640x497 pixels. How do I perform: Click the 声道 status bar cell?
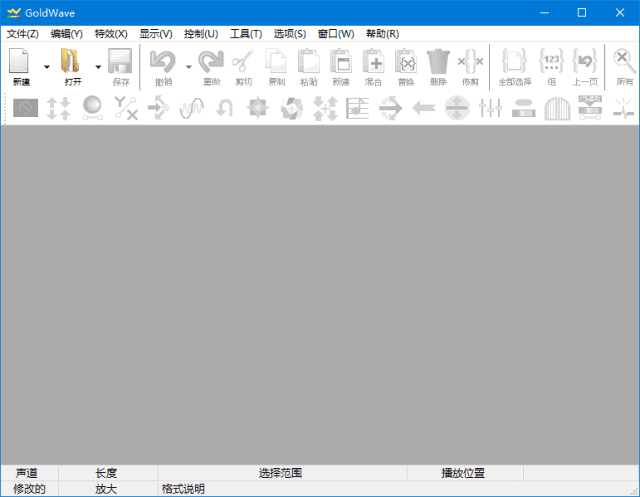[29, 473]
